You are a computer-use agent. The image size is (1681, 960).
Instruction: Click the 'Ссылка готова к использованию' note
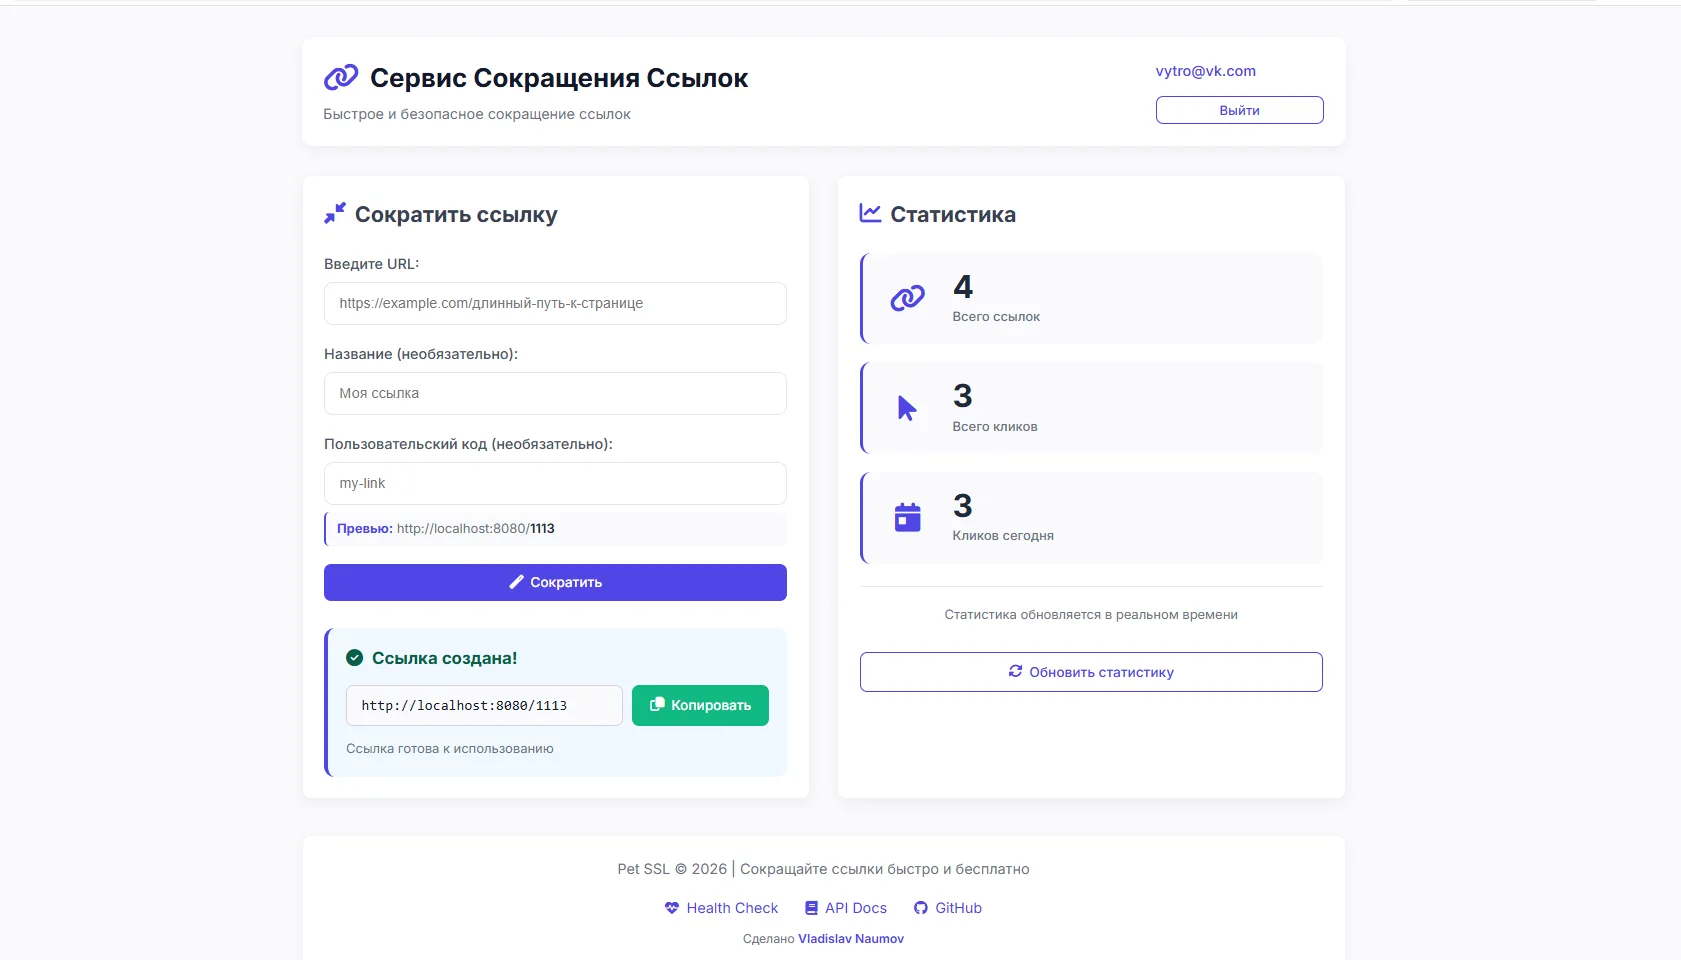pyautogui.click(x=450, y=748)
